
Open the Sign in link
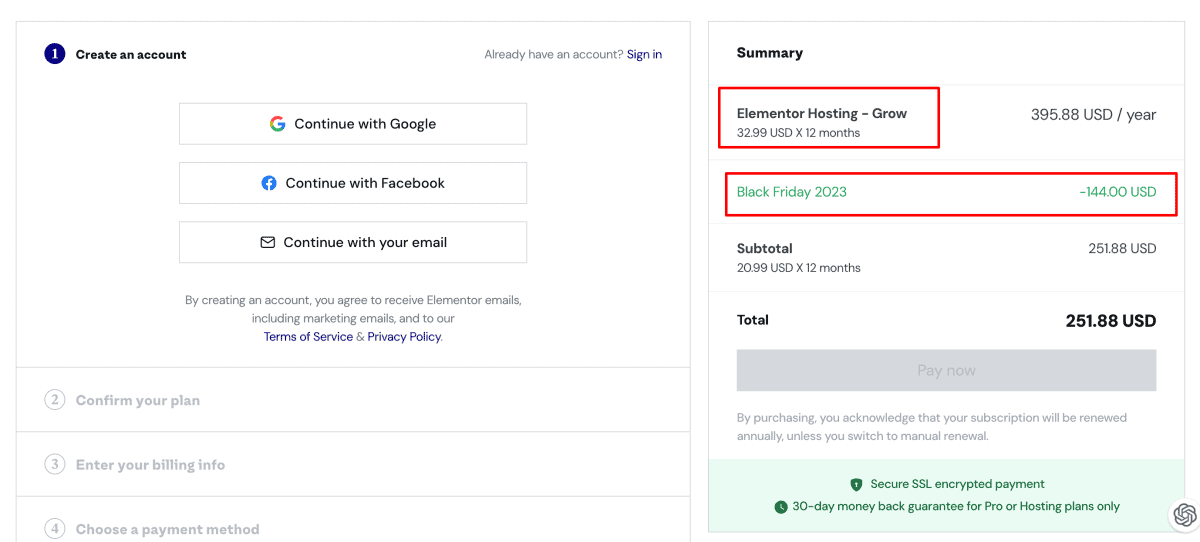pos(644,54)
